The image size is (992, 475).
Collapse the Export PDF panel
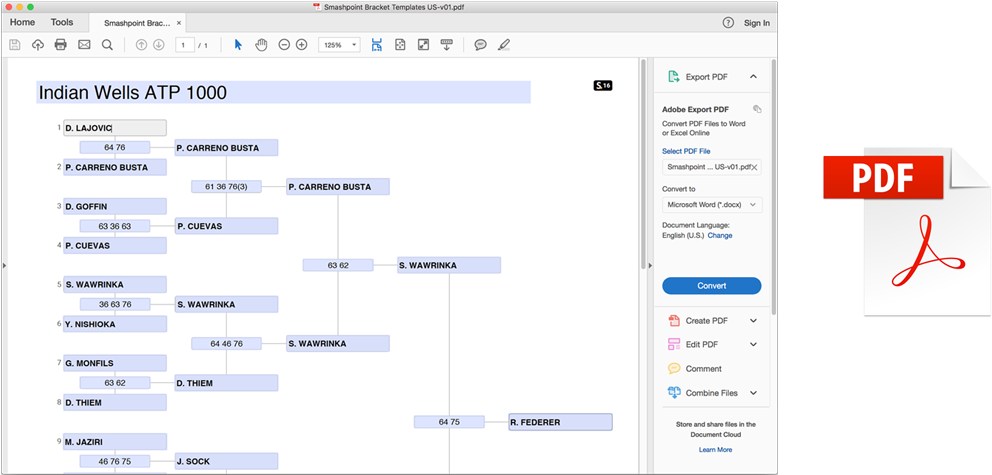click(753, 77)
